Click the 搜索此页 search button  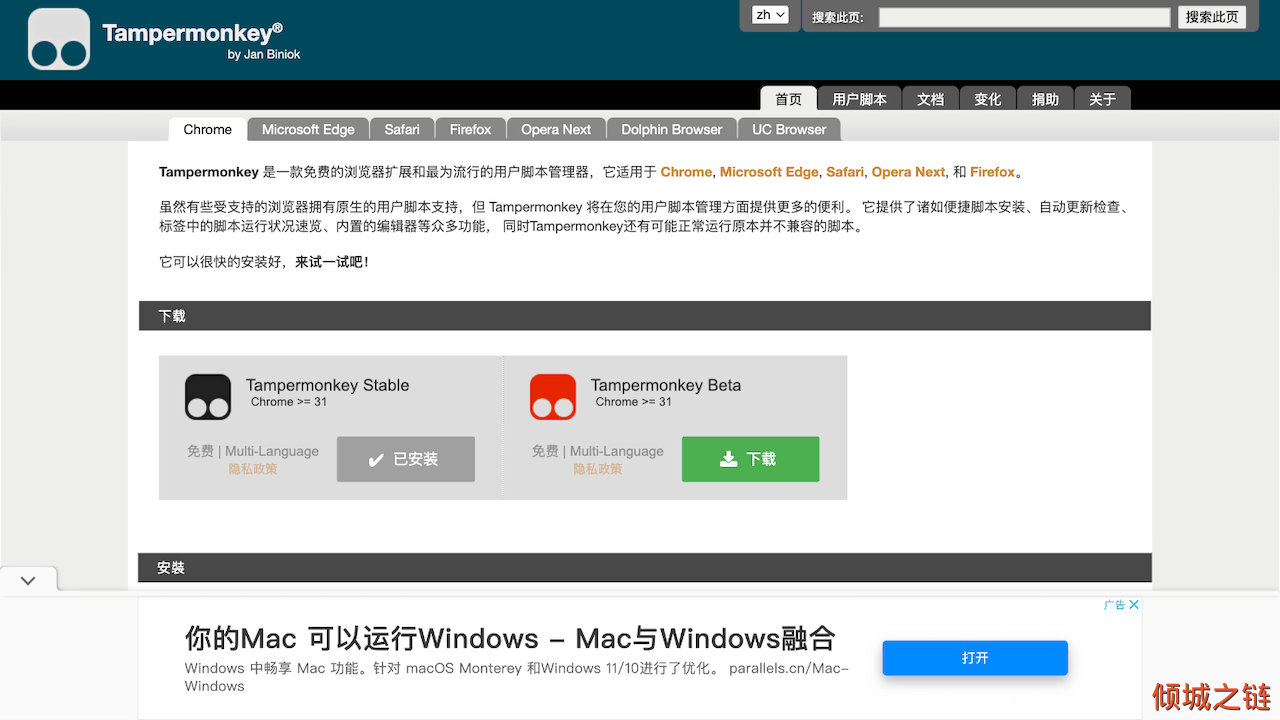pos(1212,17)
